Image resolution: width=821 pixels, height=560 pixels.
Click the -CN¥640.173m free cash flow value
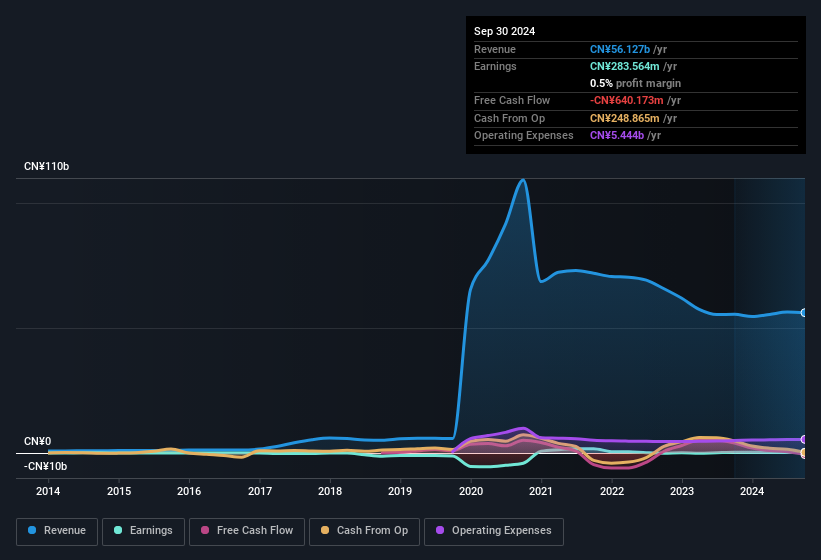(627, 100)
